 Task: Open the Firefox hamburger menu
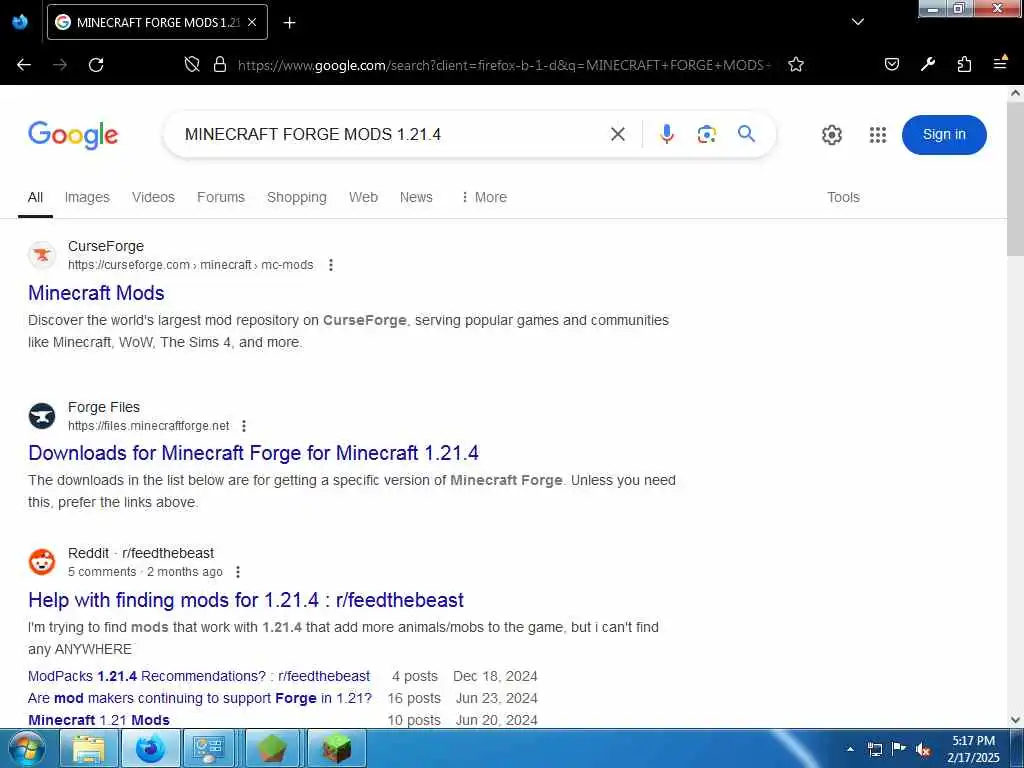(1000, 63)
